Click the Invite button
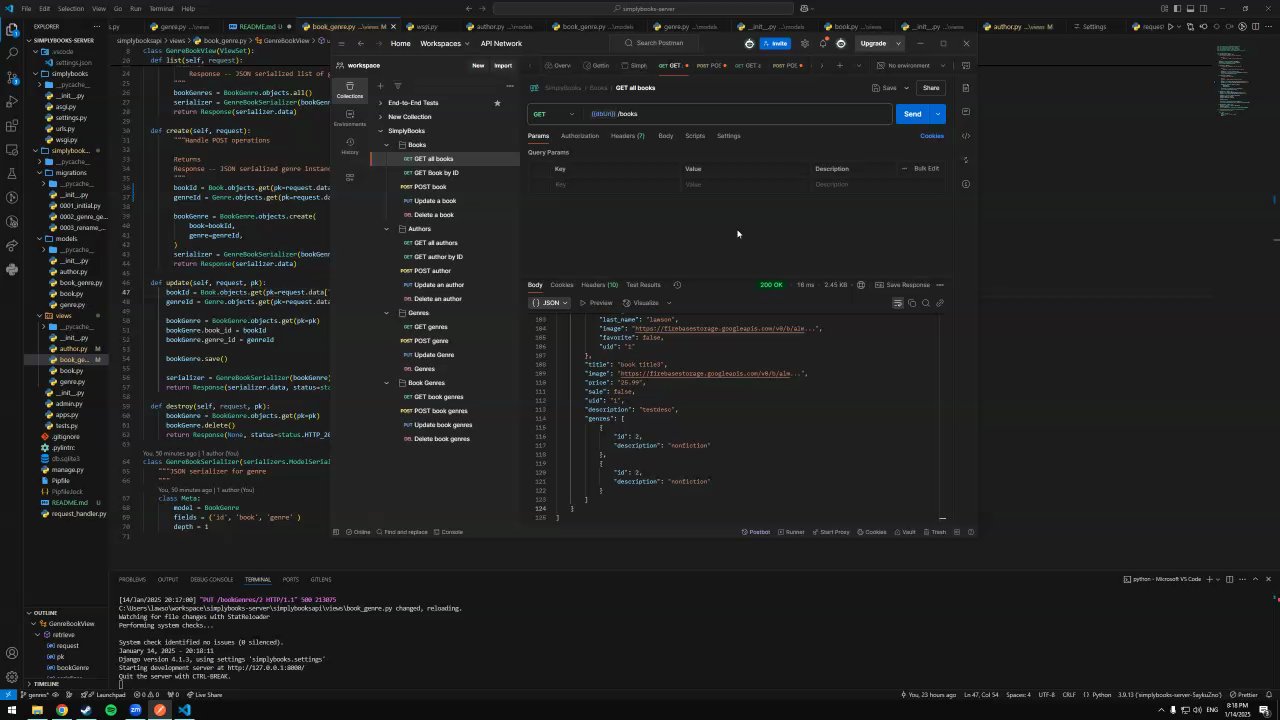Image resolution: width=1280 pixels, height=720 pixels. point(775,43)
